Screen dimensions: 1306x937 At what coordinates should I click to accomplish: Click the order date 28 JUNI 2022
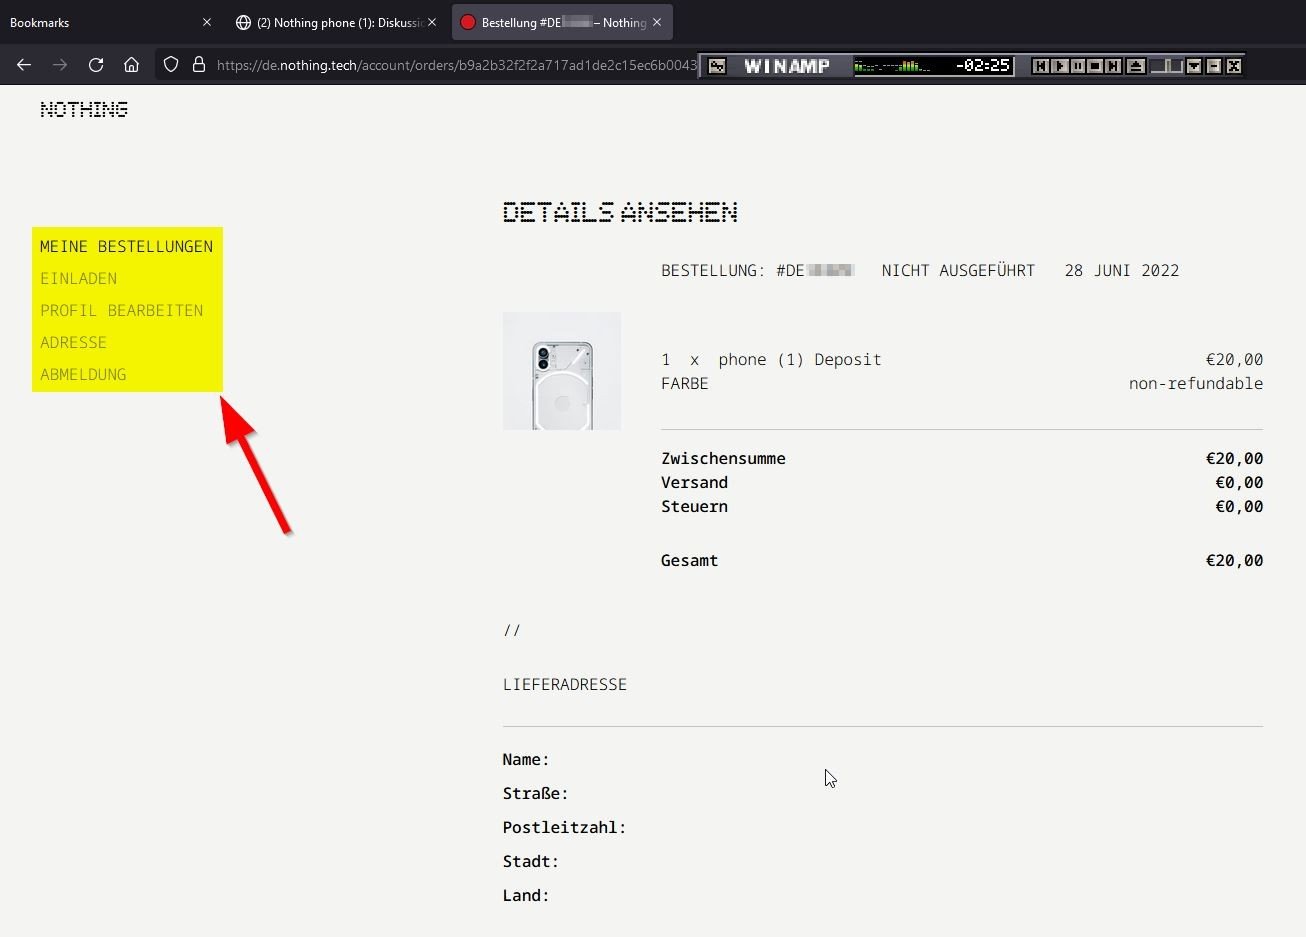pyautogui.click(x=1122, y=270)
